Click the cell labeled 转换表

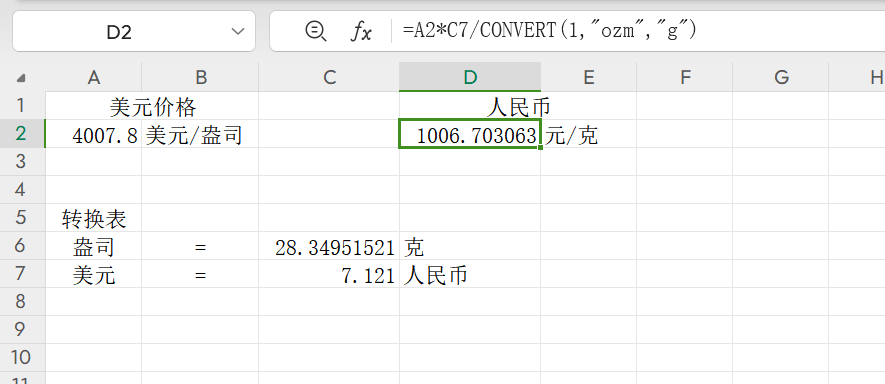(94, 217)
